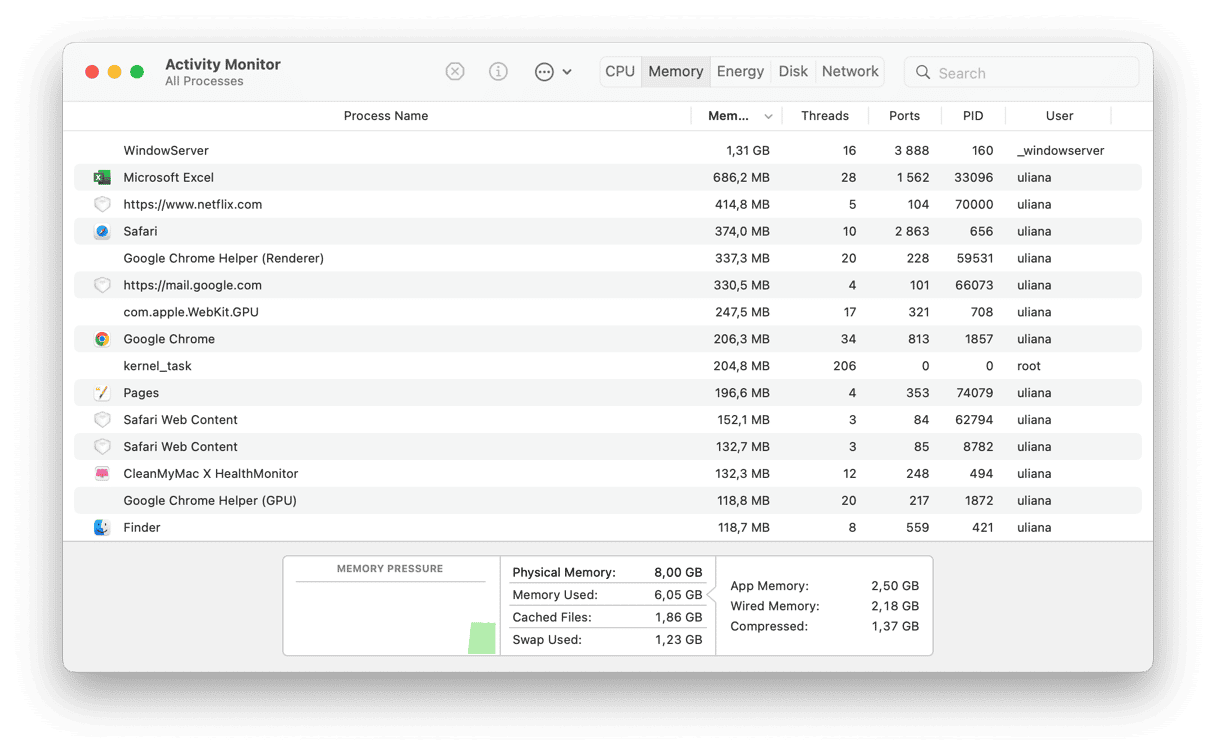The image size is (1216, 755).
Task: Show the Network tab
Action: click(850, 72)
